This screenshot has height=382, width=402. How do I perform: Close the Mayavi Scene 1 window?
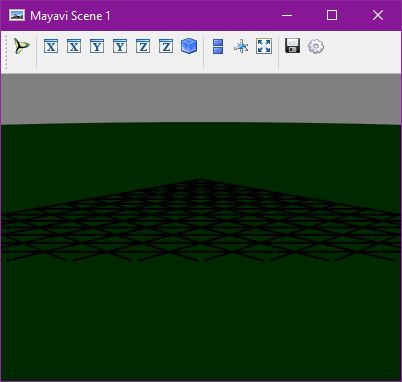coord(378,15)
